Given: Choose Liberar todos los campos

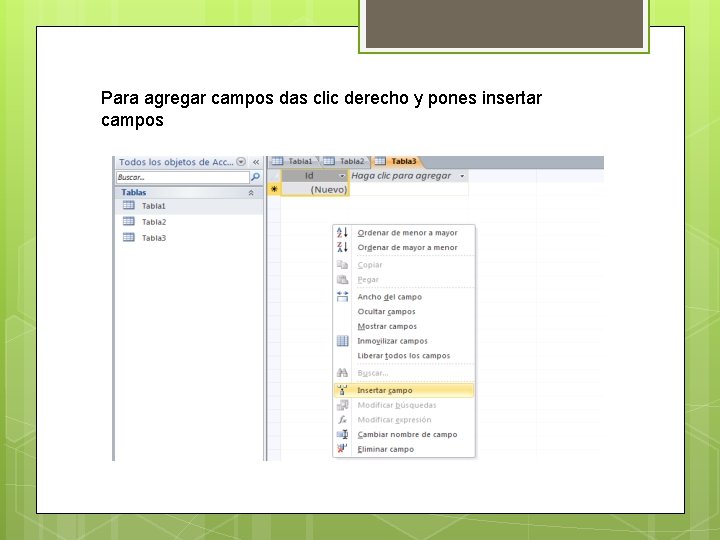Looking at the screenshot, I should (x=404, y=355).
